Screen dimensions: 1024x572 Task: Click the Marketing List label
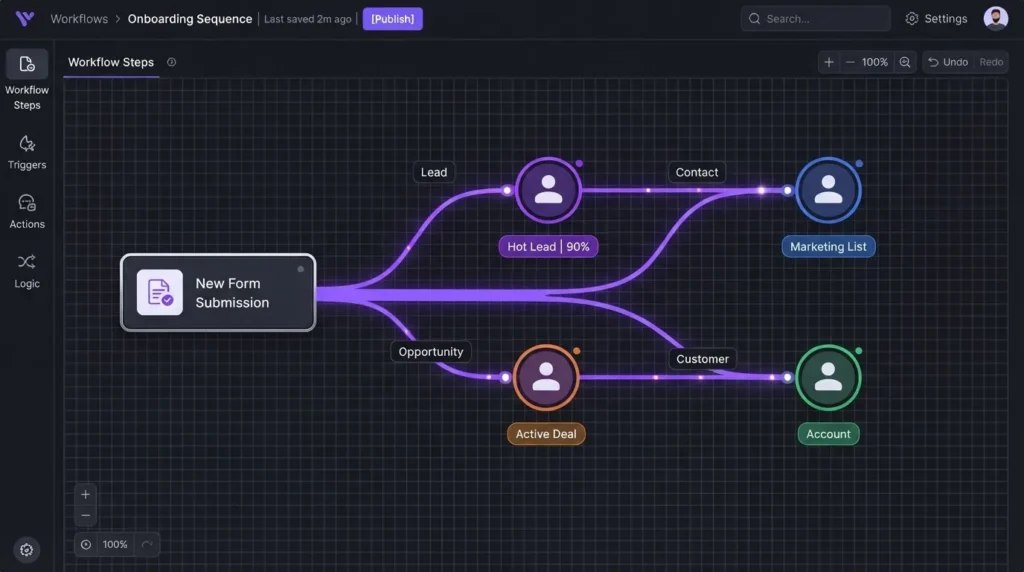828,247
